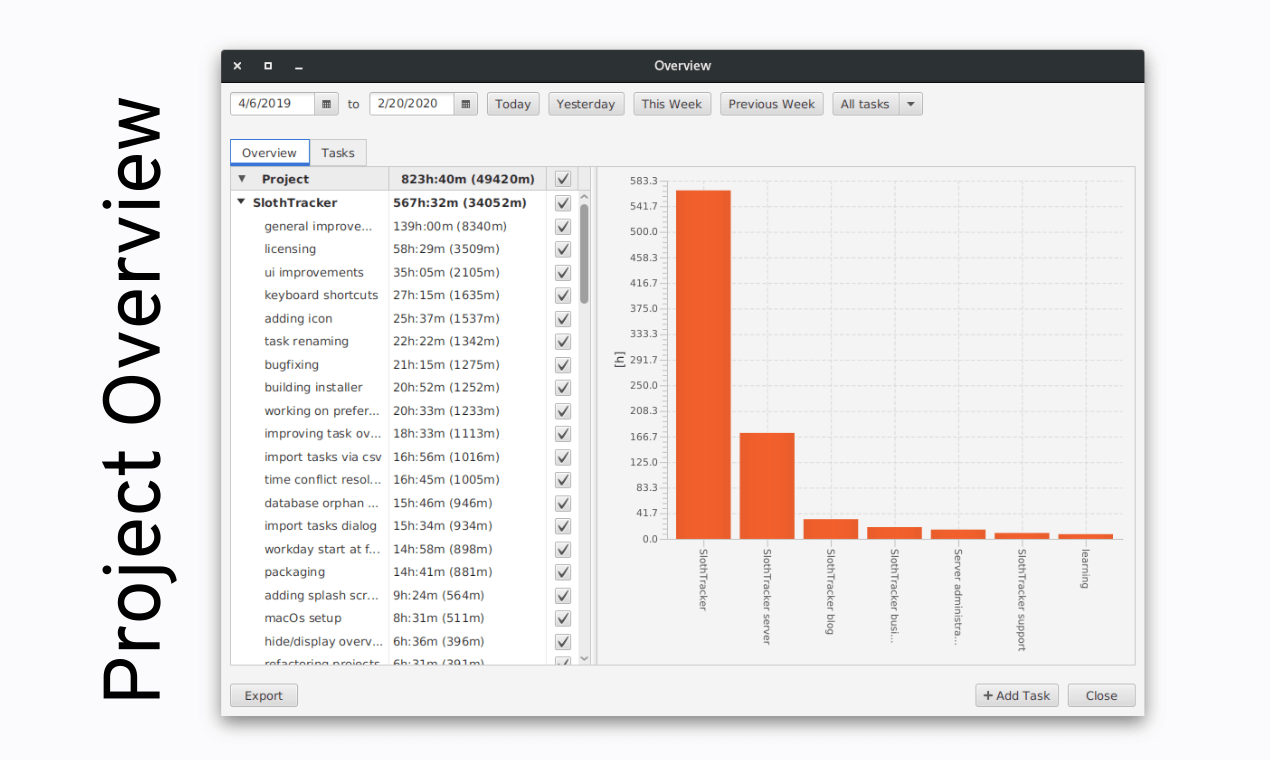Switch to the Tasks tab
Image resolution: width=1270 pixels, height=760 pixels.
[x=338, y=152]
